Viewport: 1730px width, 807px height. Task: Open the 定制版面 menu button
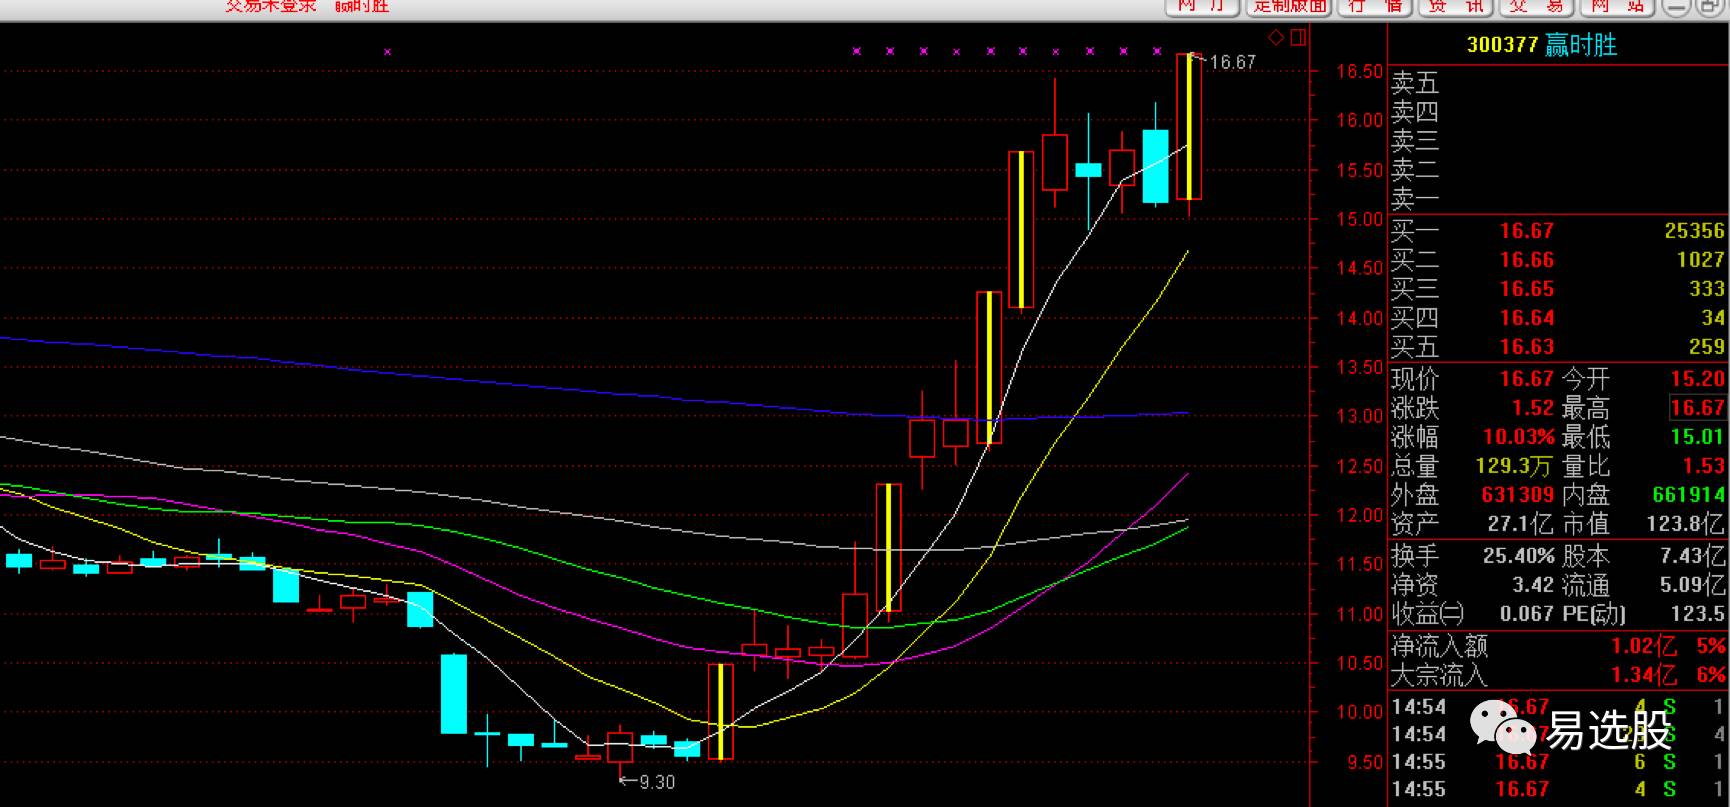(x=1289, y=6)
